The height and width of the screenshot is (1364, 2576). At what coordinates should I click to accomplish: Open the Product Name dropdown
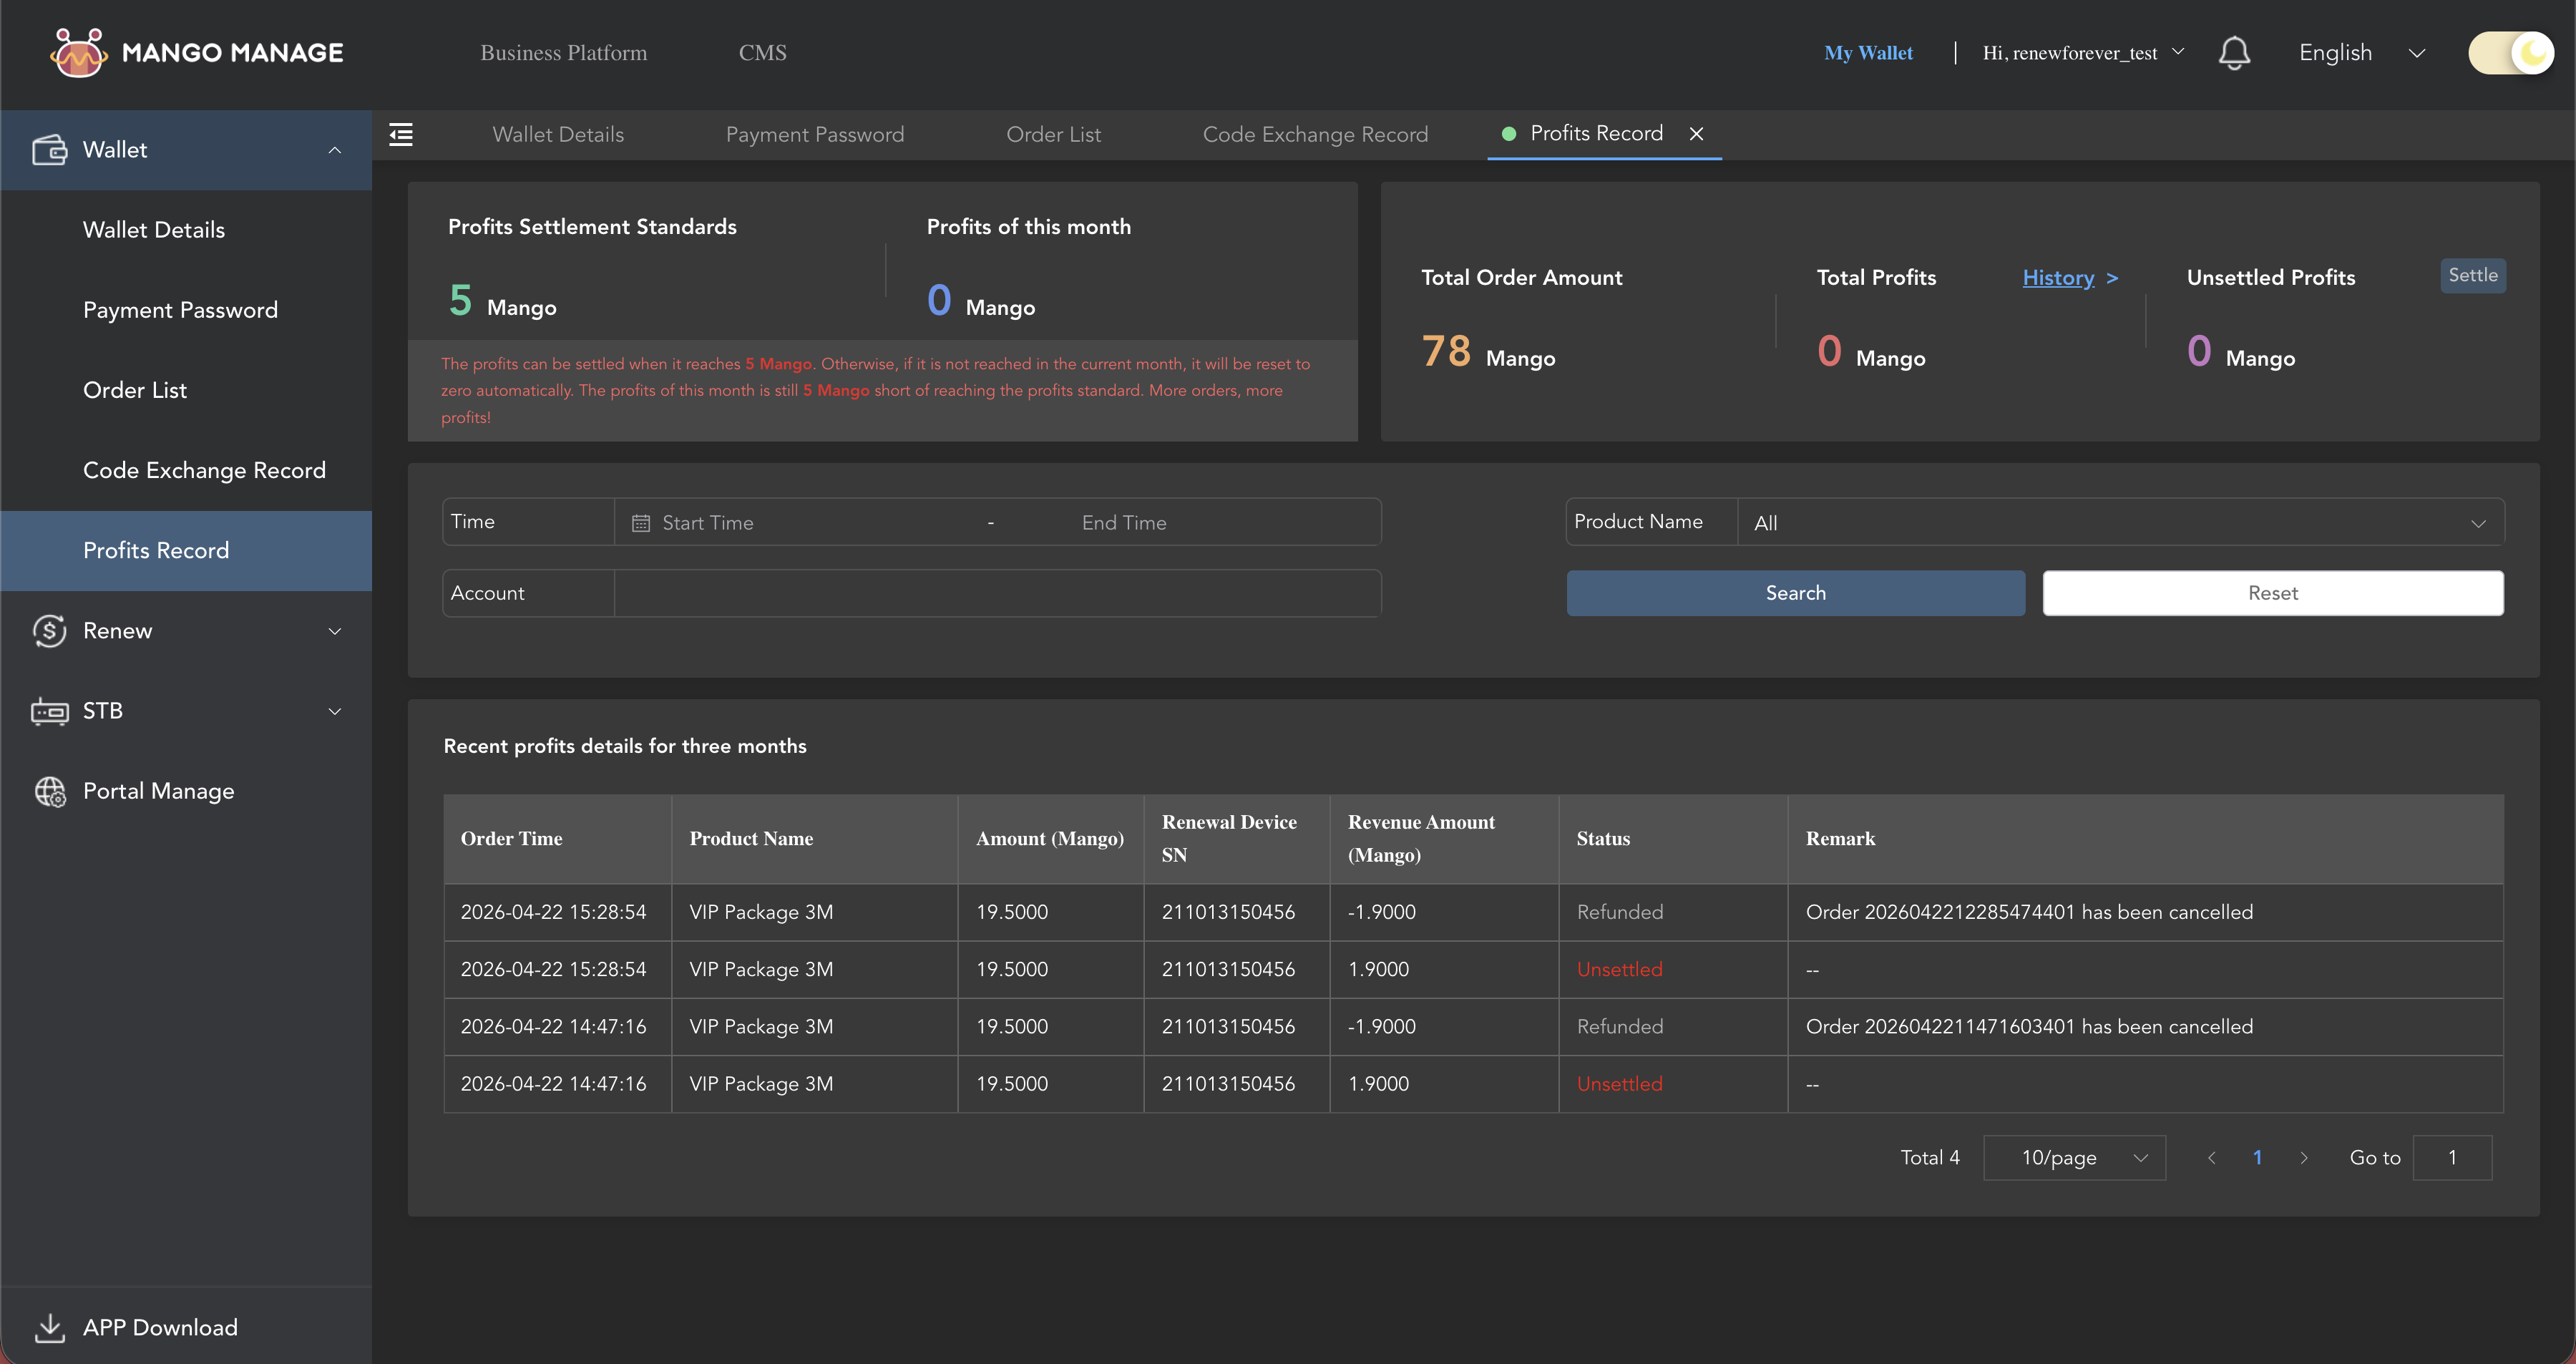pos(2120,523)
